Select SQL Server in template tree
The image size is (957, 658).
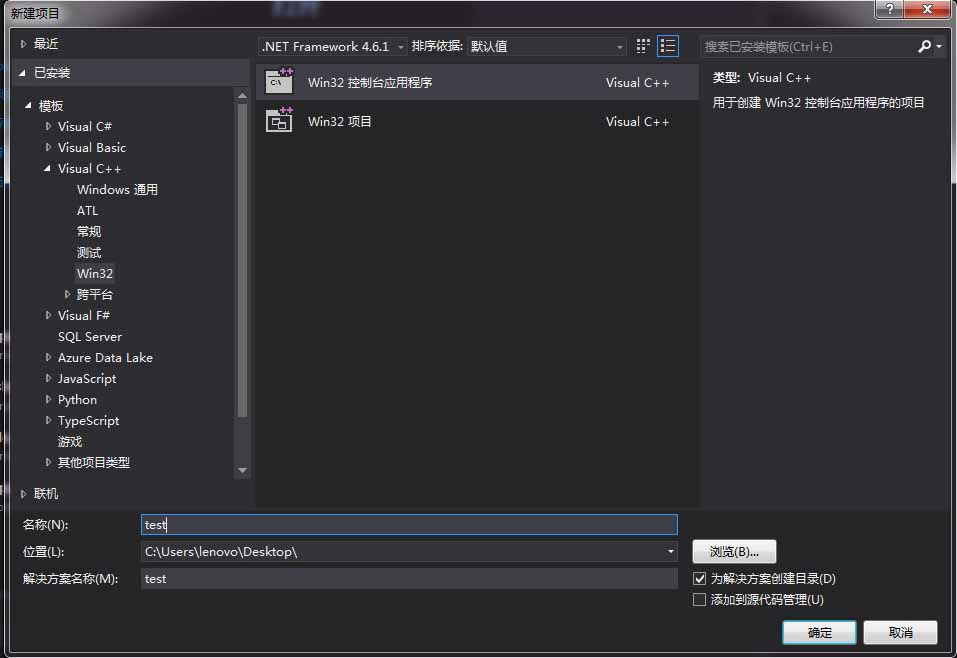click(90, 336)
